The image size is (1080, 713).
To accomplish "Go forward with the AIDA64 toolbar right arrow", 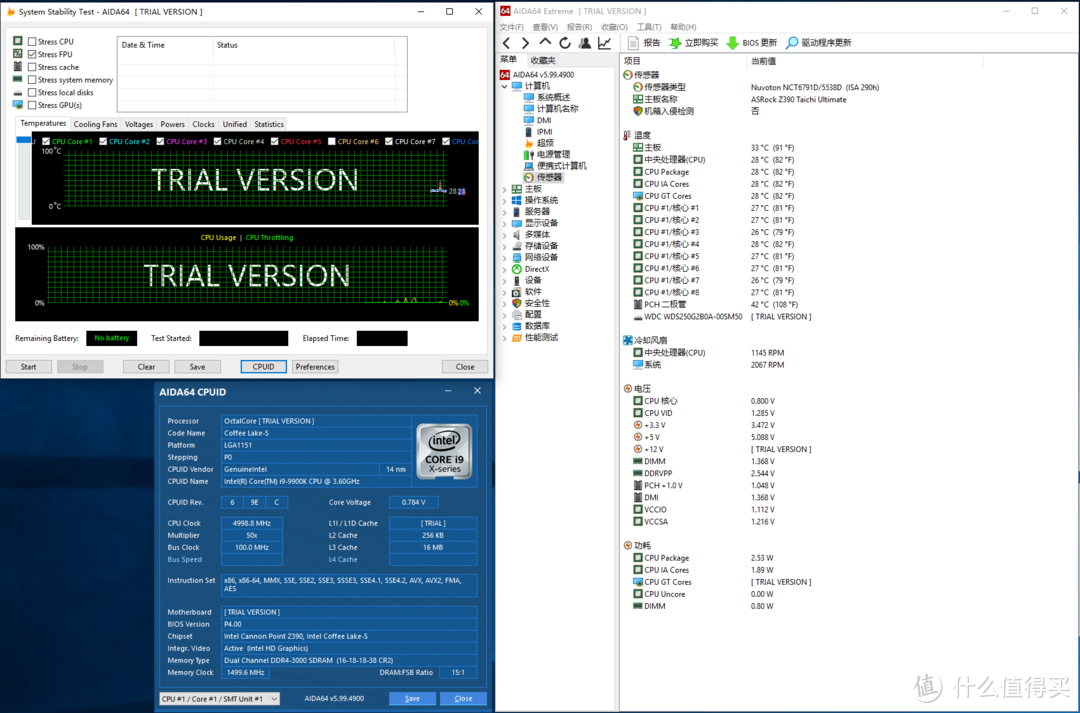I will tap(526, 43).
